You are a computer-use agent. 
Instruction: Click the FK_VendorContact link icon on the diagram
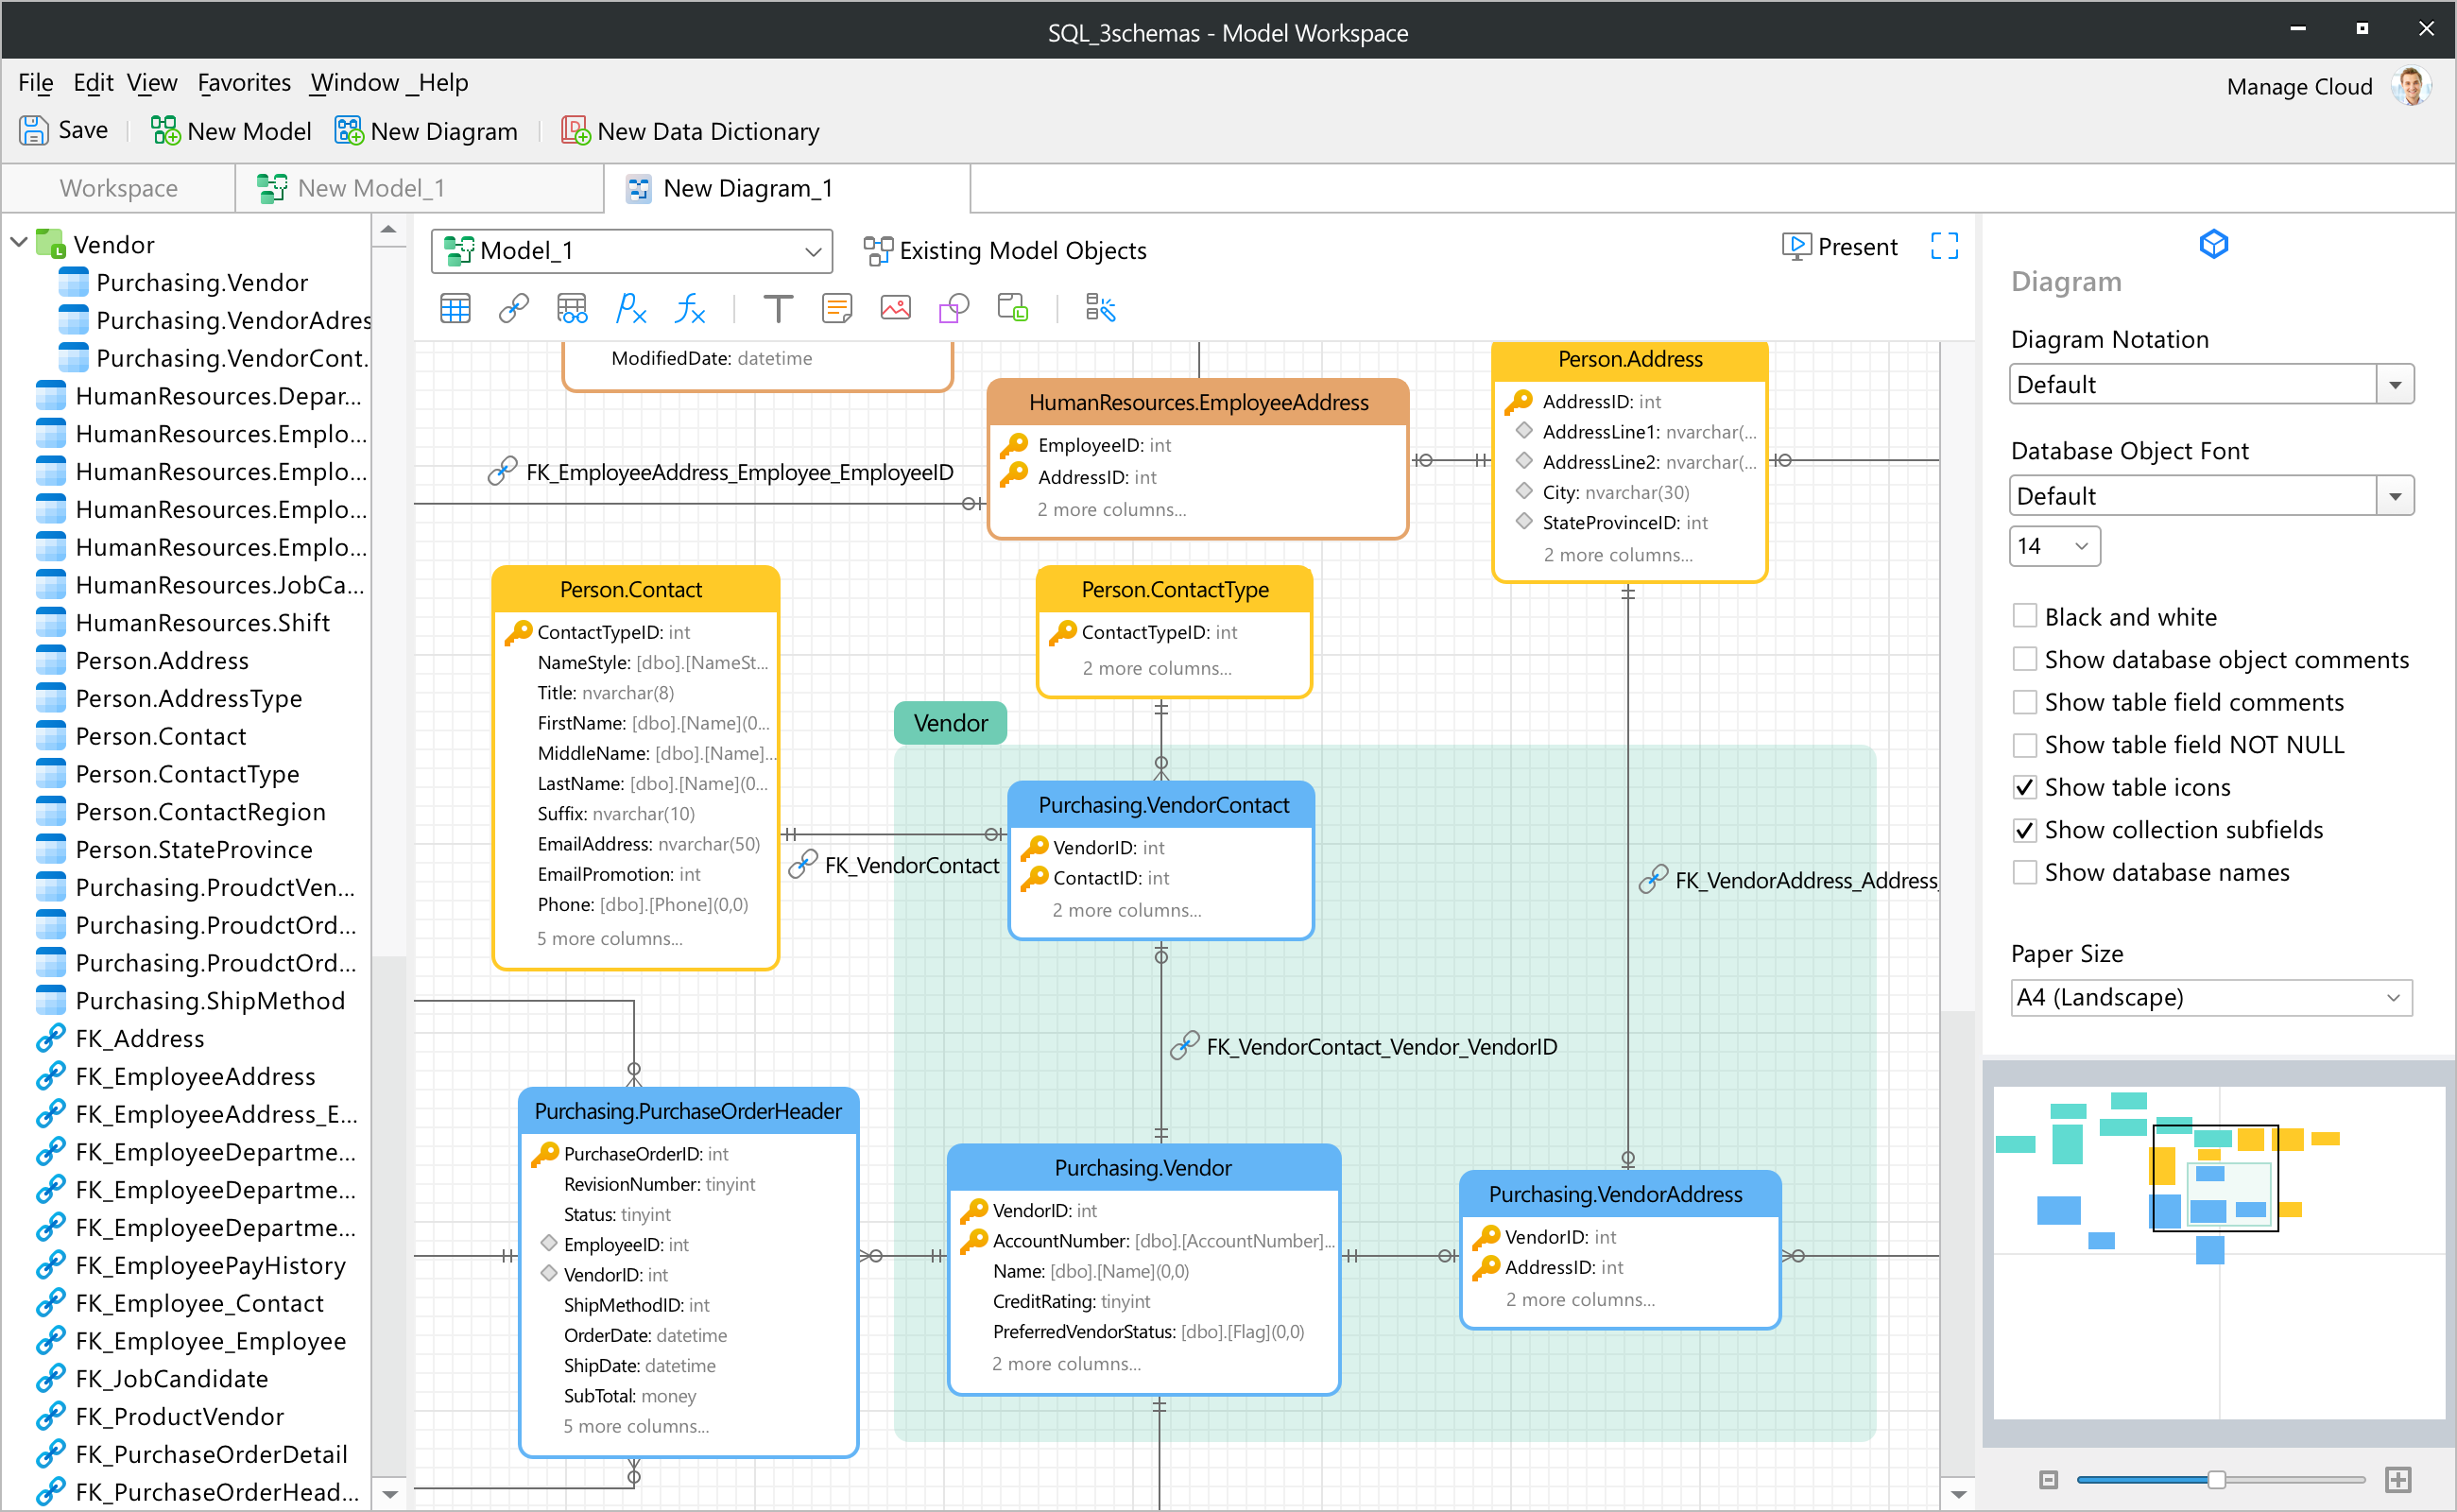click(x=803, y=865)
